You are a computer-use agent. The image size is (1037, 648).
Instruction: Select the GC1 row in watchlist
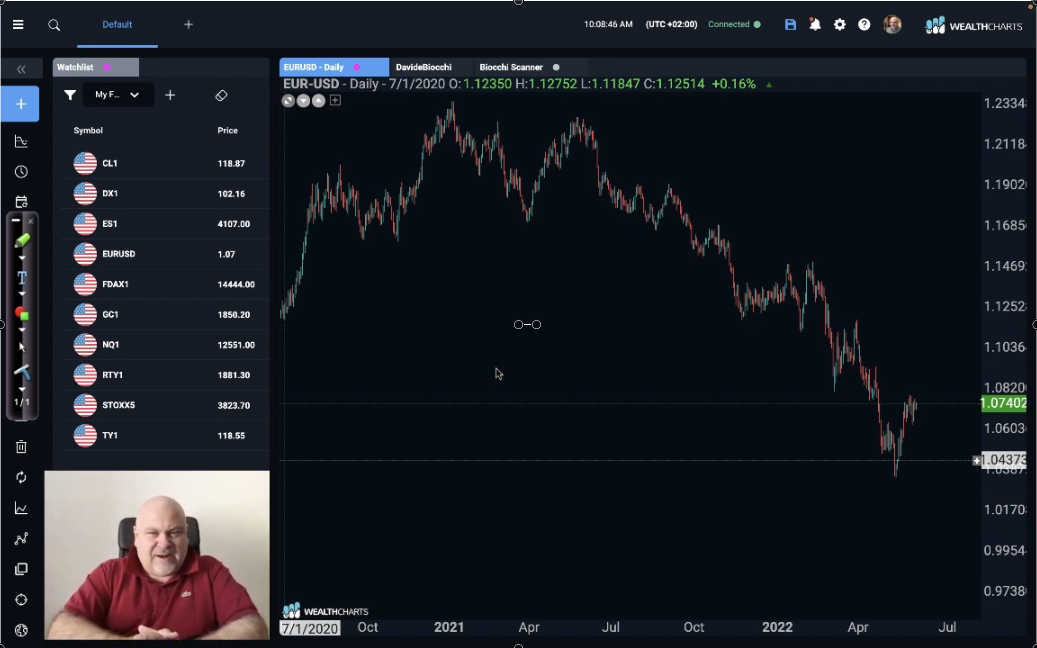click(165, 315)
